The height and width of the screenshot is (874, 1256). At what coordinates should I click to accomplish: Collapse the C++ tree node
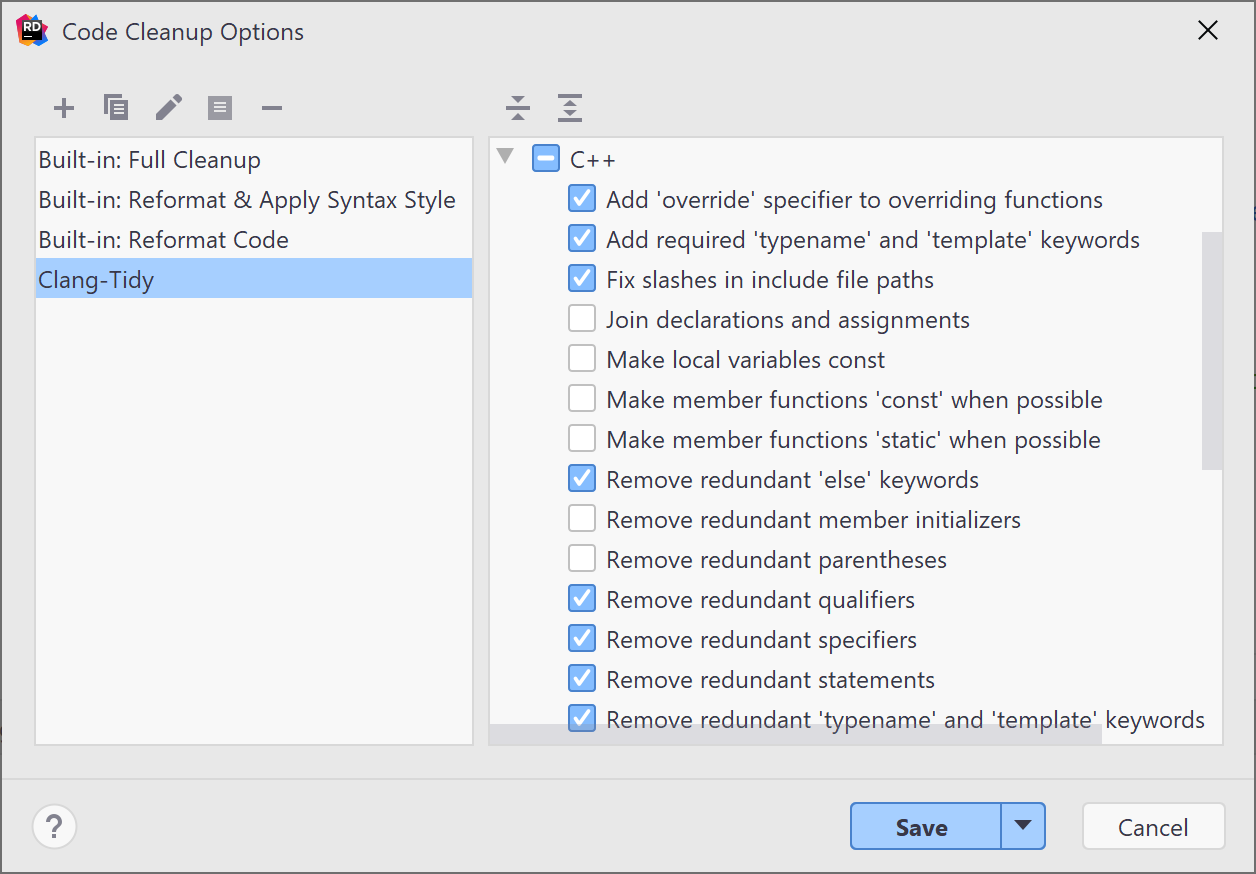click(506, 158)
